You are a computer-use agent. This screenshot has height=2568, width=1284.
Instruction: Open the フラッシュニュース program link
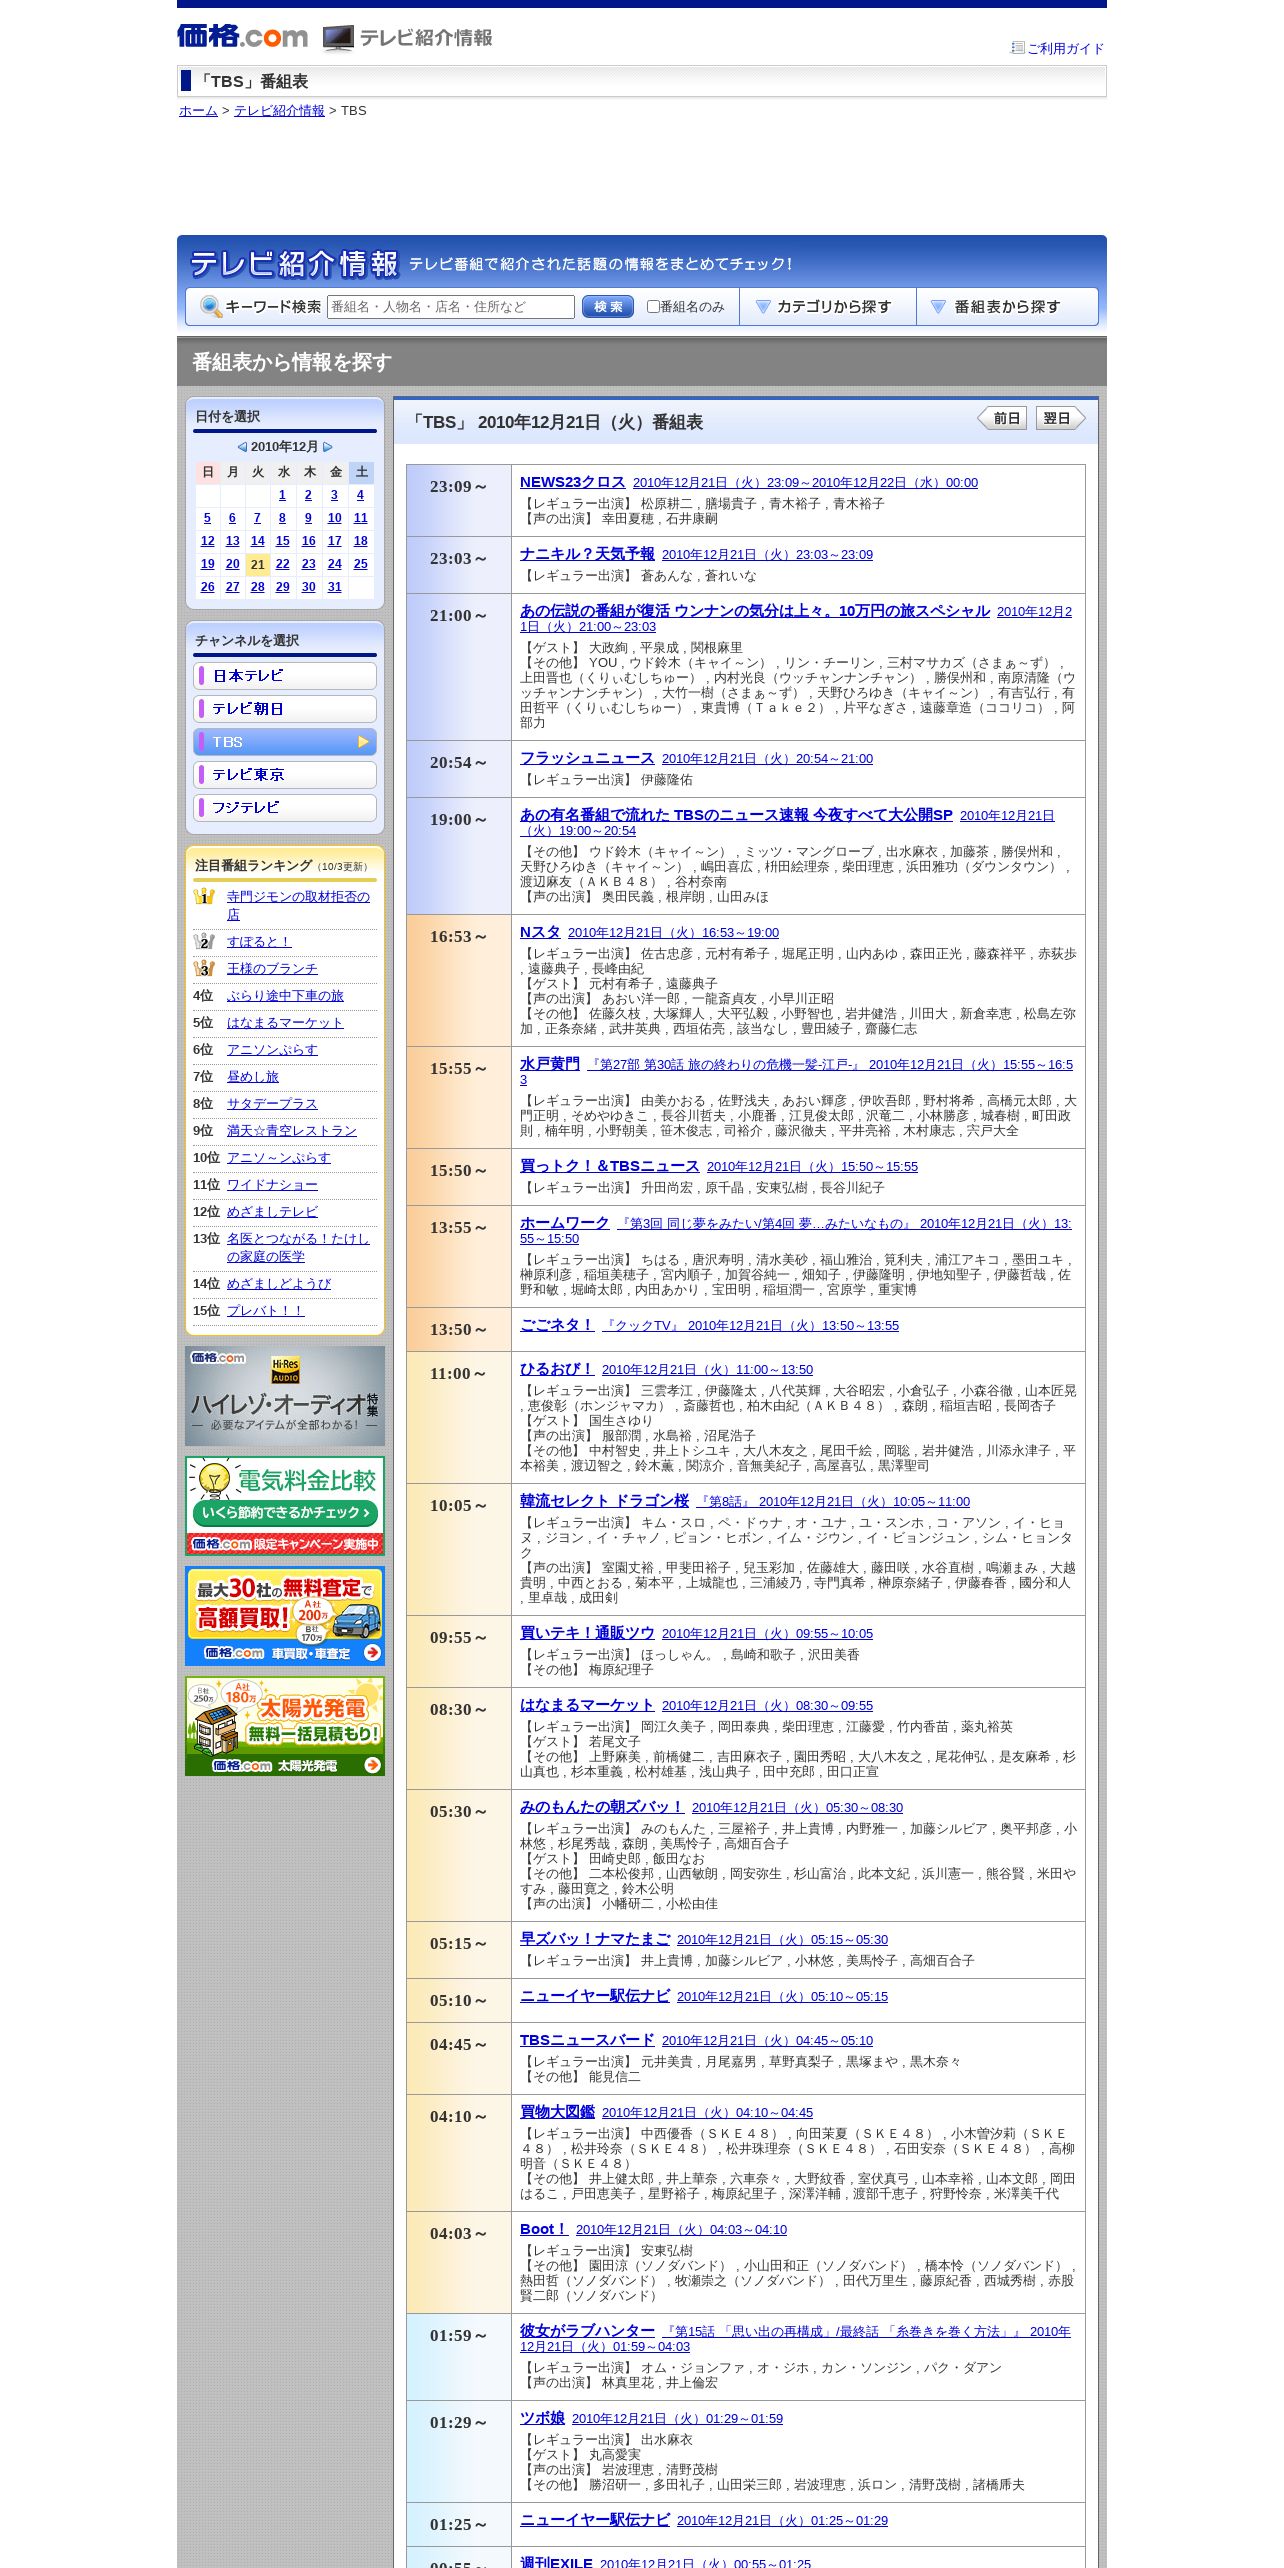[587, 758]
